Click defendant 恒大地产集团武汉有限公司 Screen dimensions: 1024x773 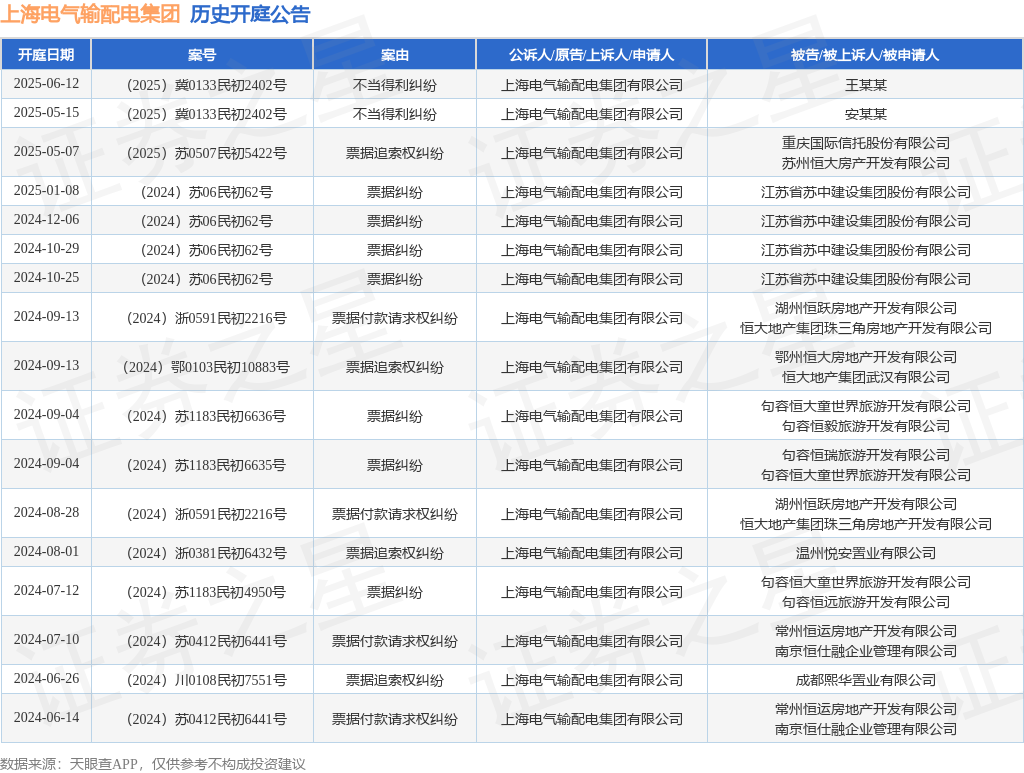(x=865, y=377)
